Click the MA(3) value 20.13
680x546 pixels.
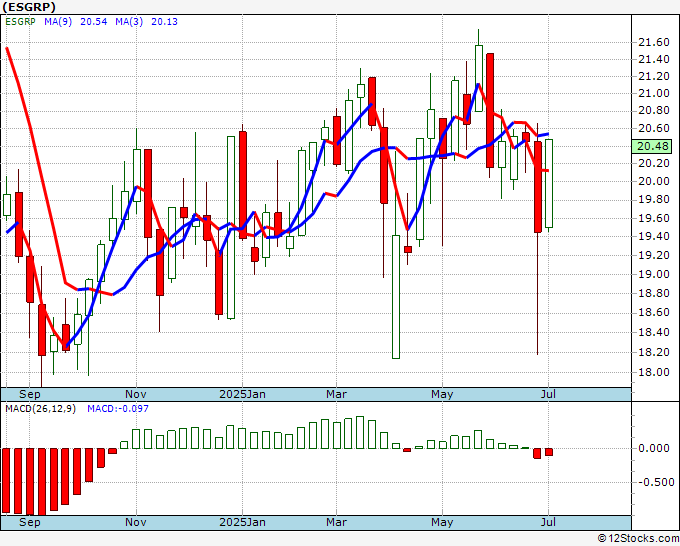pyautogui.click(x=164, y=22)
